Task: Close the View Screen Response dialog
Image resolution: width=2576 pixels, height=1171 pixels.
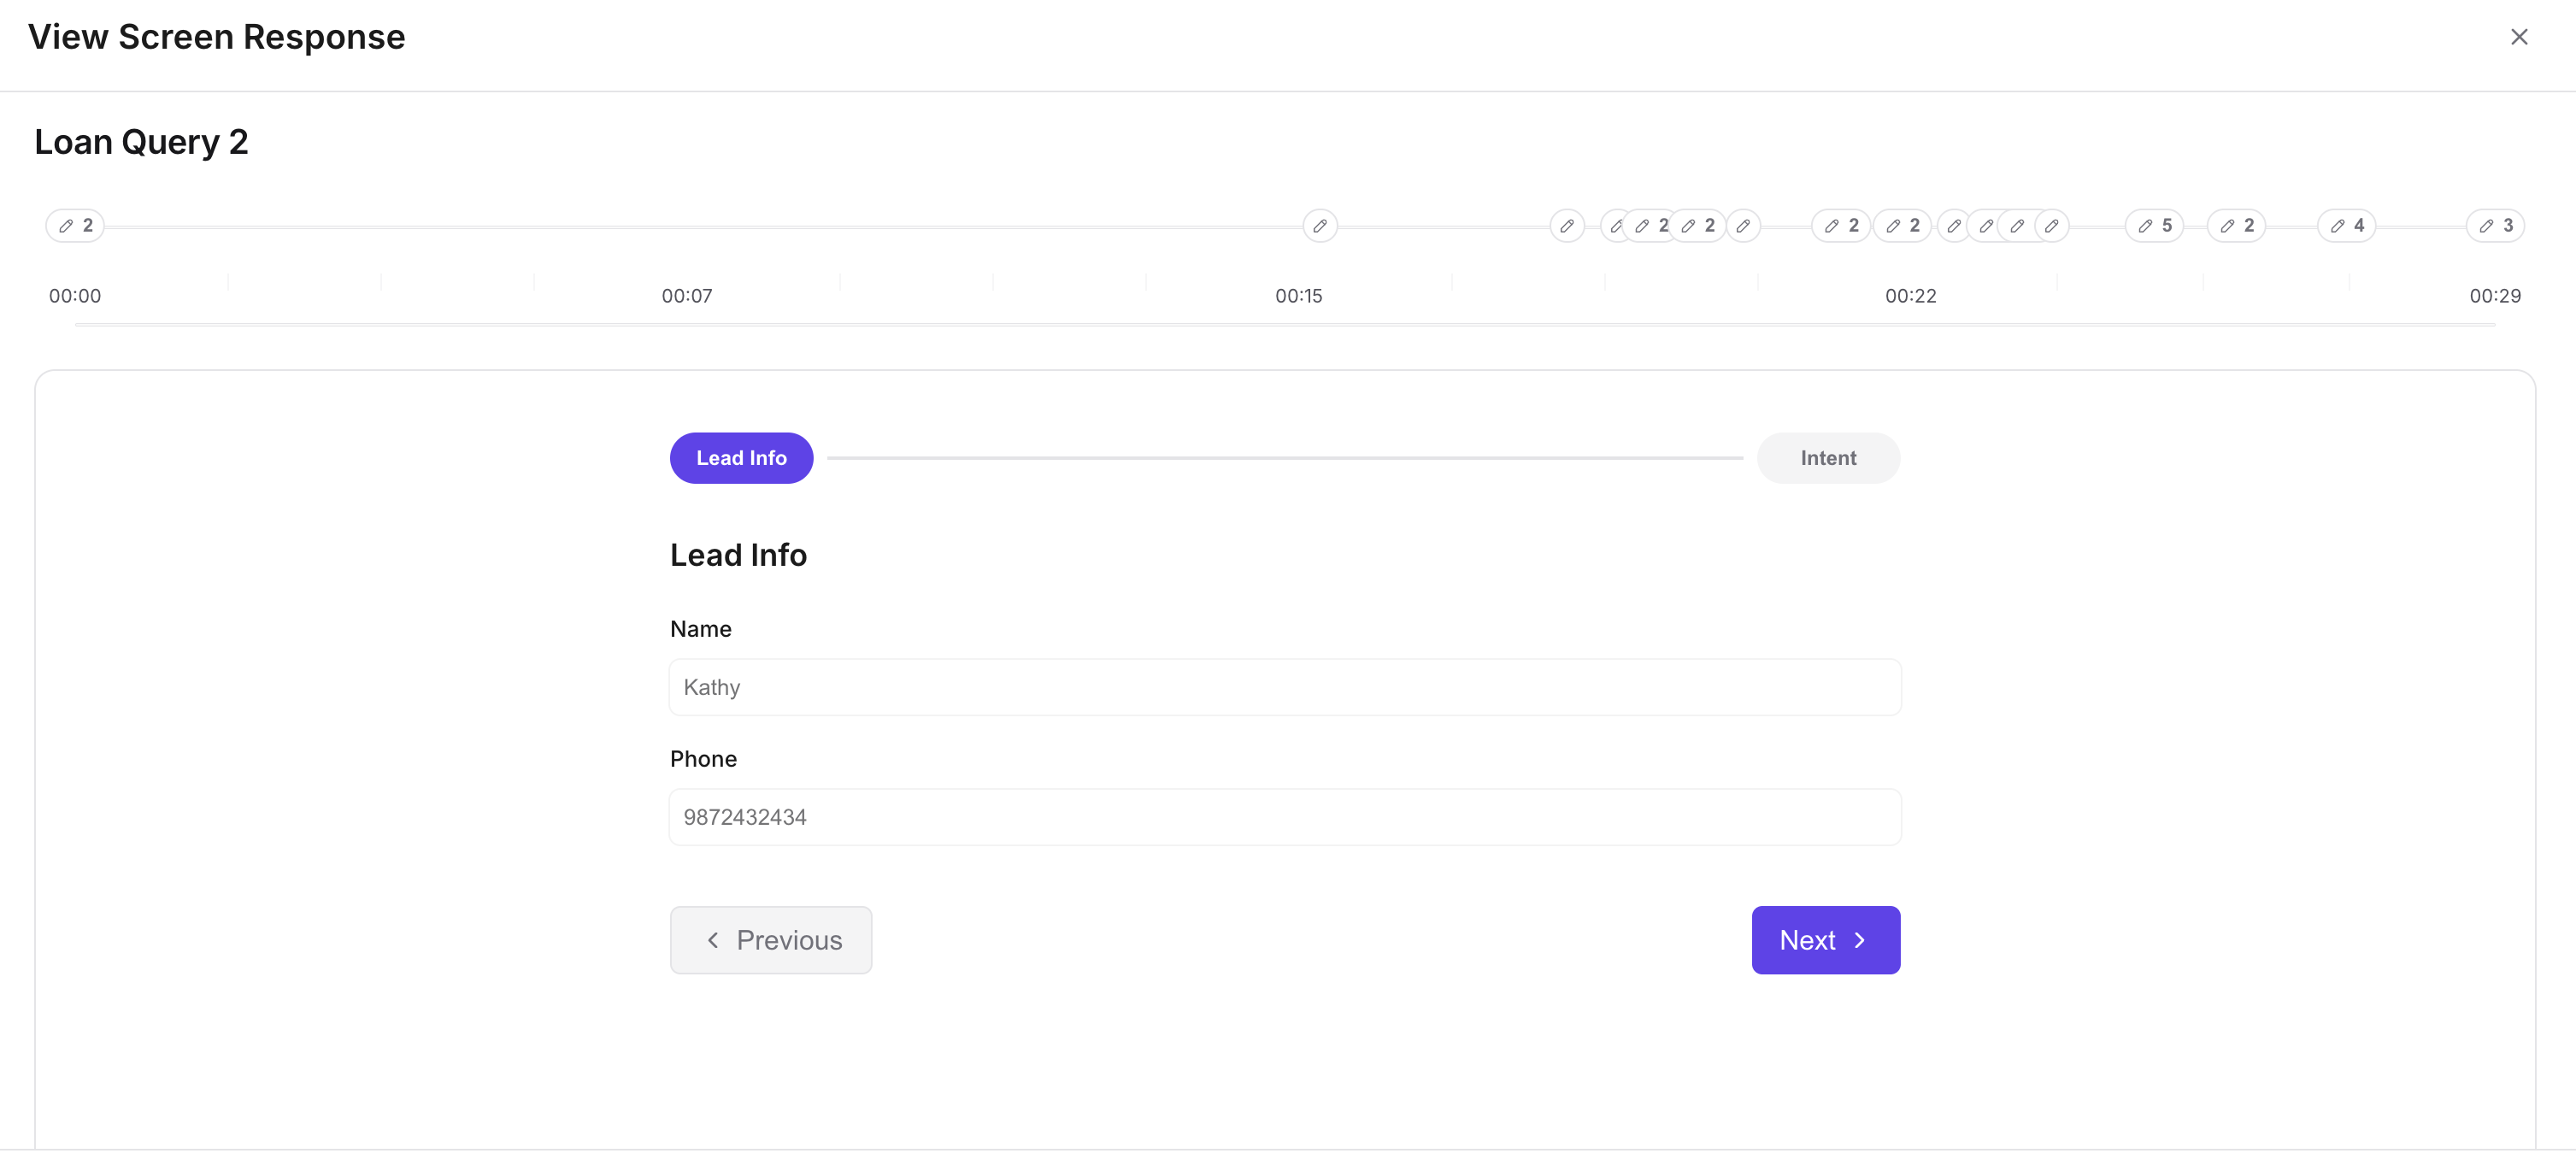Action: [2519, 37]
